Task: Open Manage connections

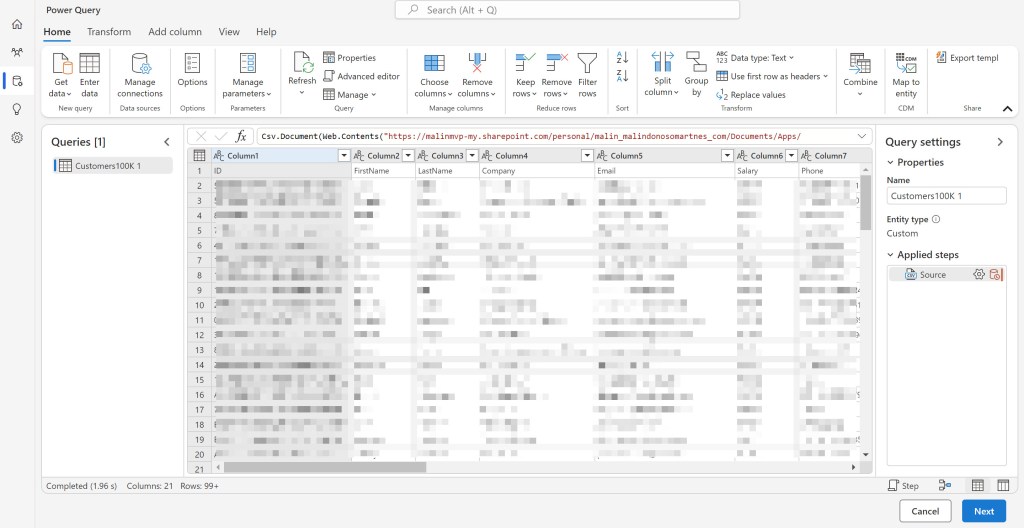Action: (x=140, y=64)
